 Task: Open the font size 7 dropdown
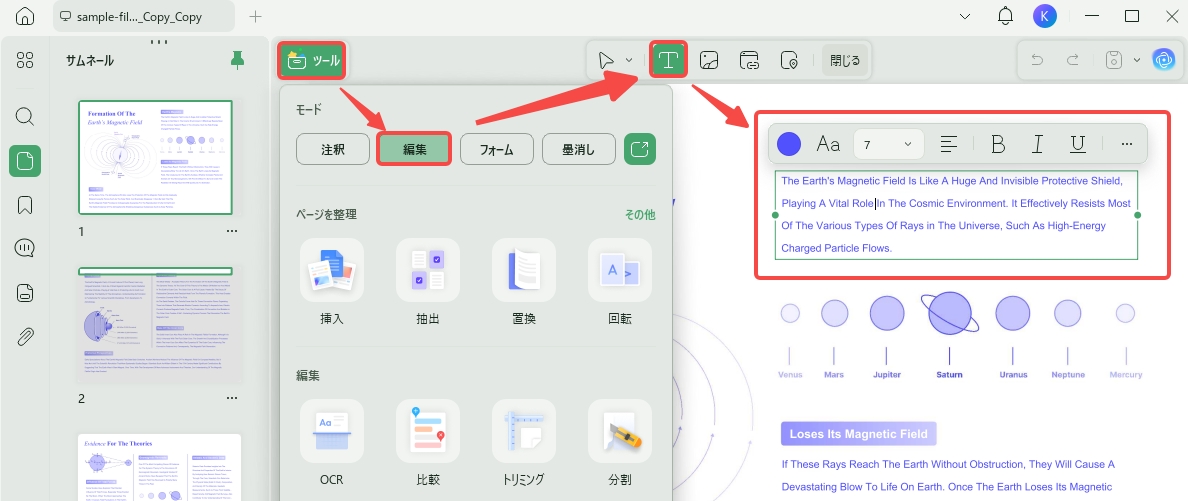pyautogui.click(x=888, y=143)
